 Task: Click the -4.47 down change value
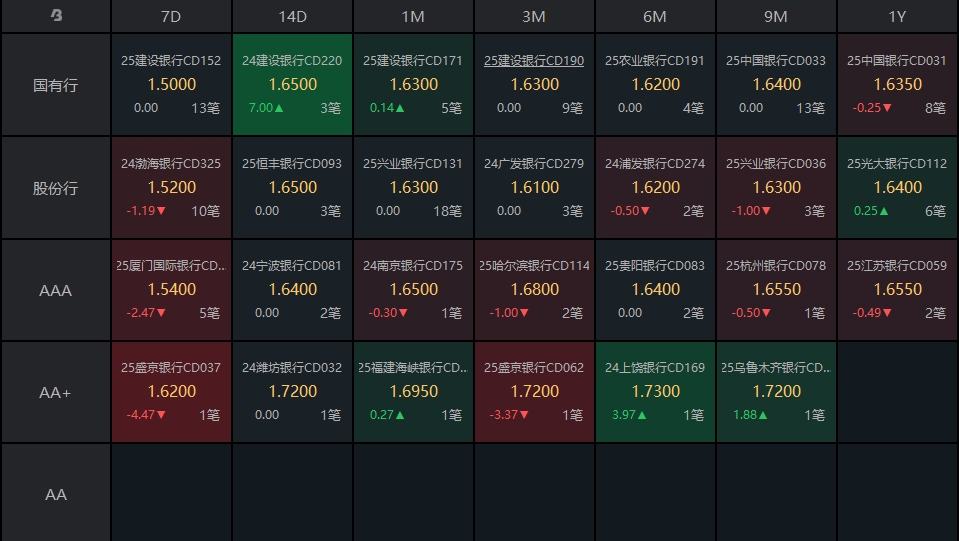(146, 415)
